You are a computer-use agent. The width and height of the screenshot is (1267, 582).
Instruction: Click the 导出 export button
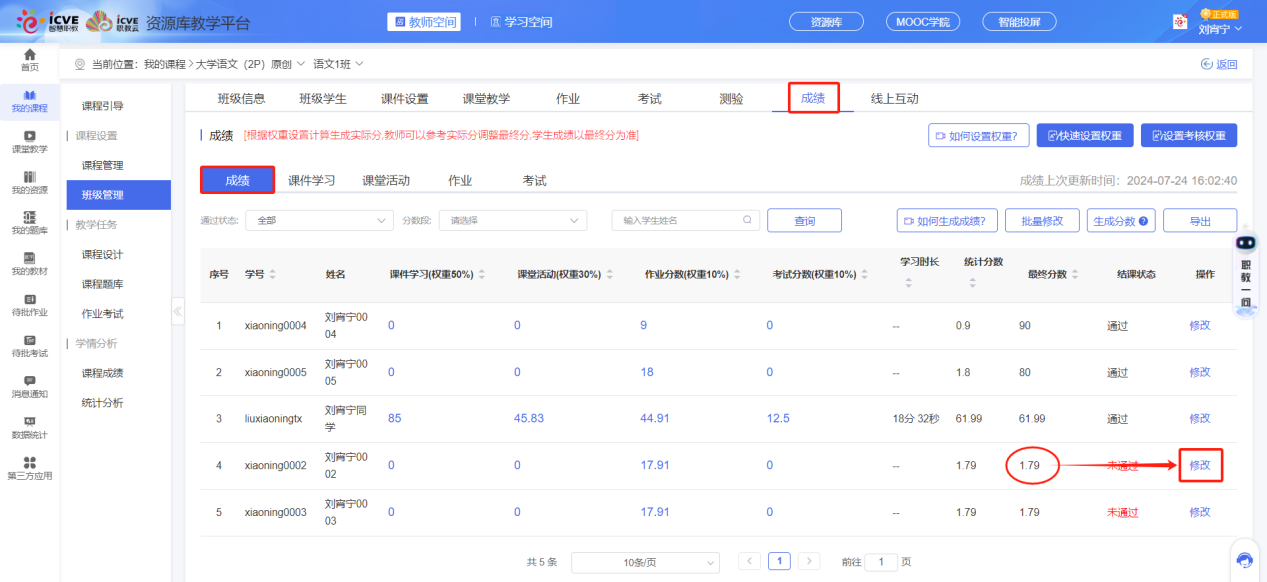[1200, 221]
